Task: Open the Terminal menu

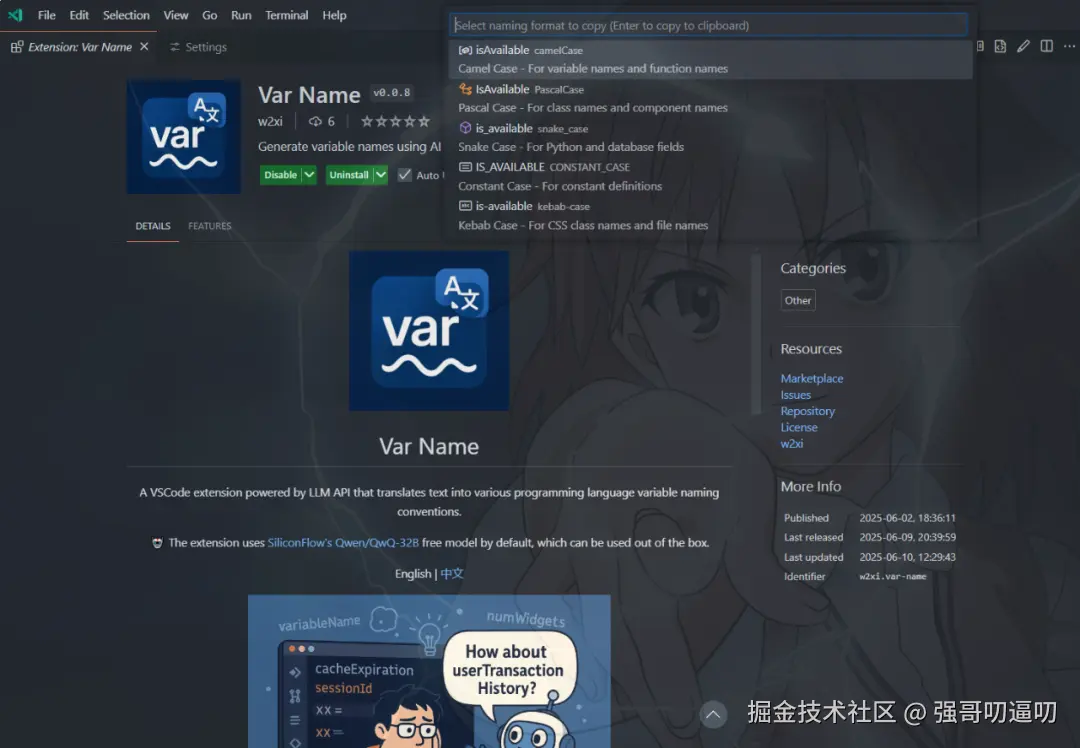Action: point(287,15)
